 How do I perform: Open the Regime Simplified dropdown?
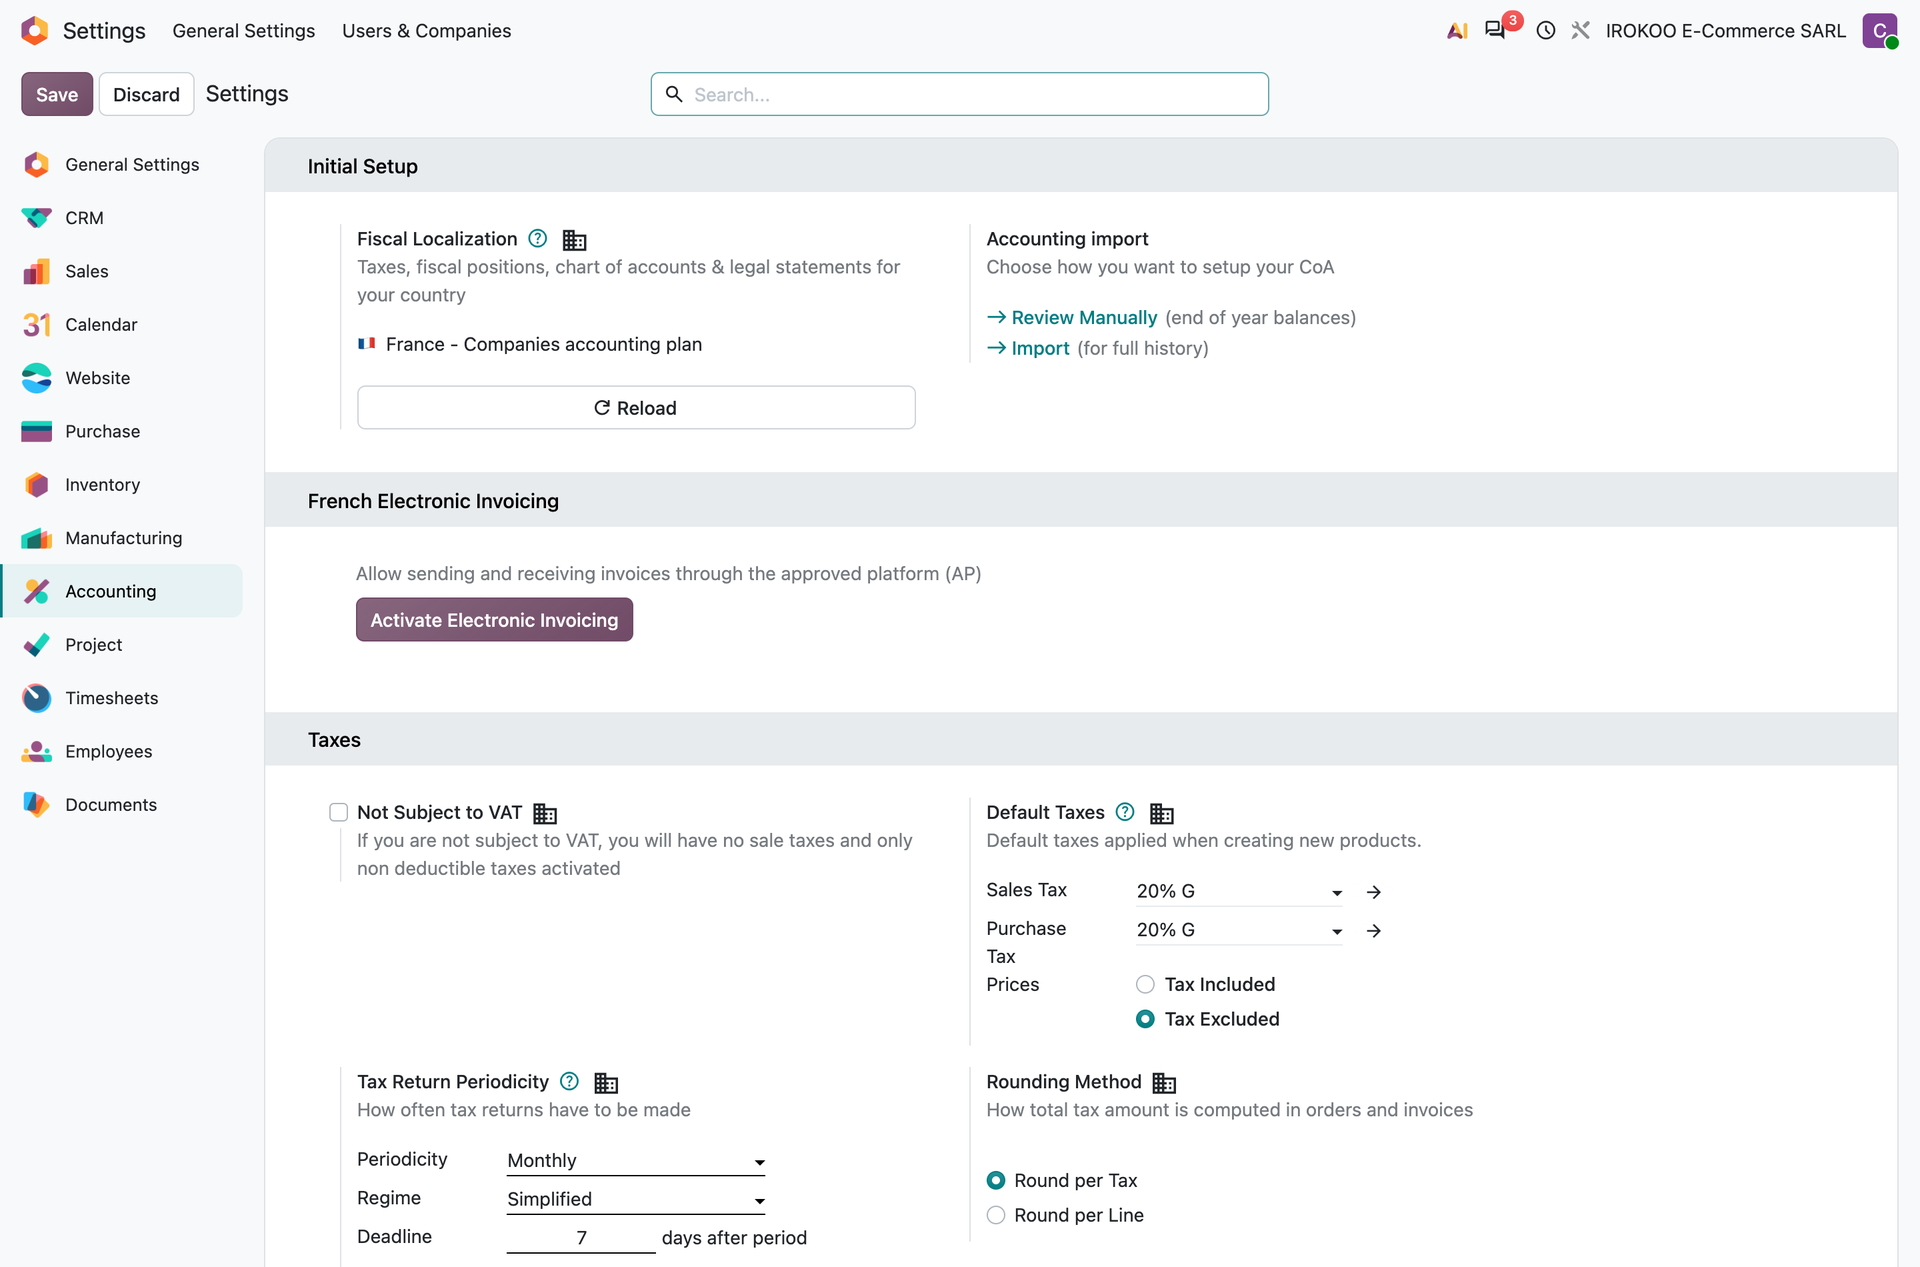pyautogui.click(x=636, y=1199)
